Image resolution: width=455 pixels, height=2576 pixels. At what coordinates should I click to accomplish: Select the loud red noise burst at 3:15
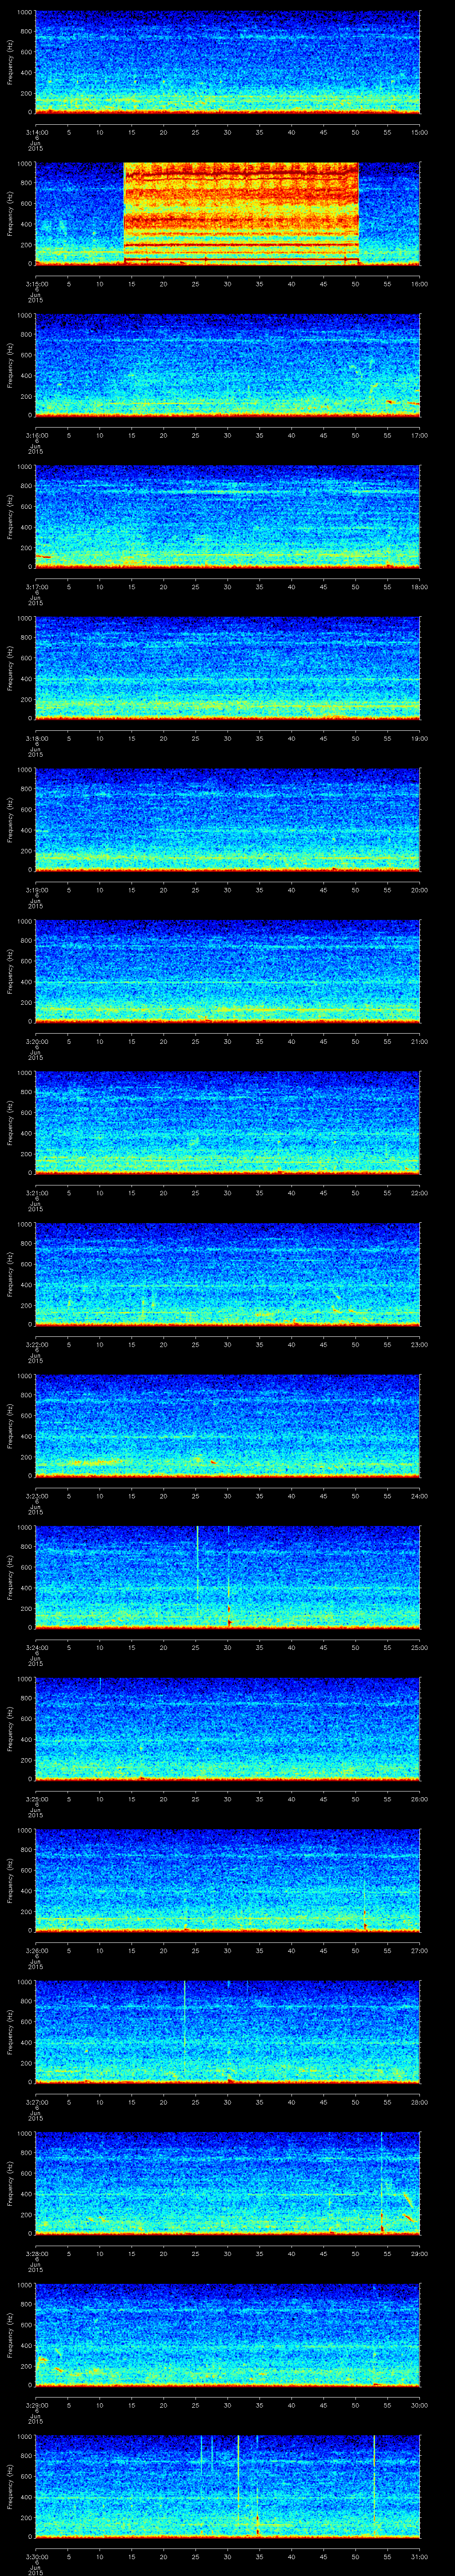pos(241,213)
